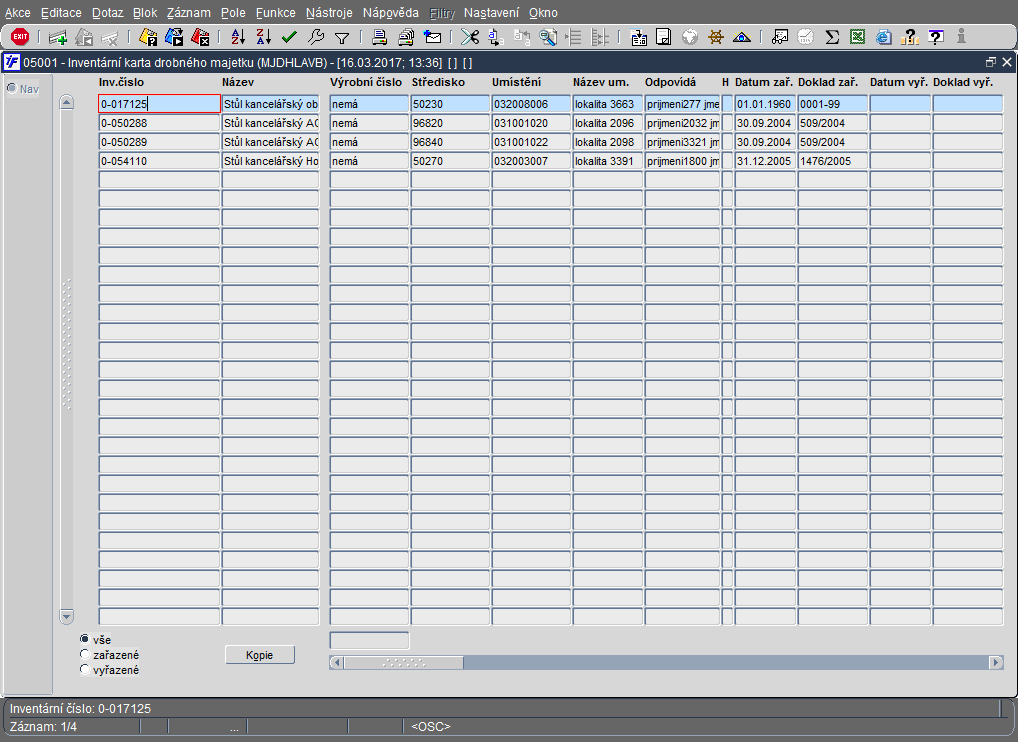
Task: Click the ship's wheel navigation icon
Action: click(x=715, y=37)
